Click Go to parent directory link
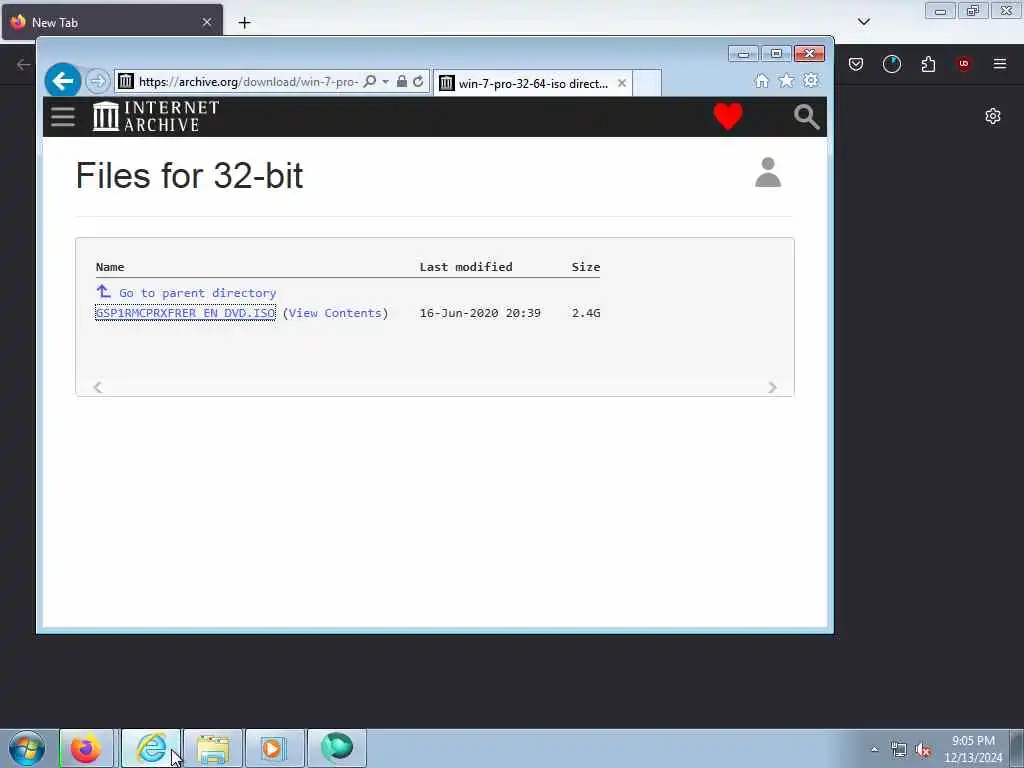The width and height of the screenshot is (1024, 768). coord(197,293)
